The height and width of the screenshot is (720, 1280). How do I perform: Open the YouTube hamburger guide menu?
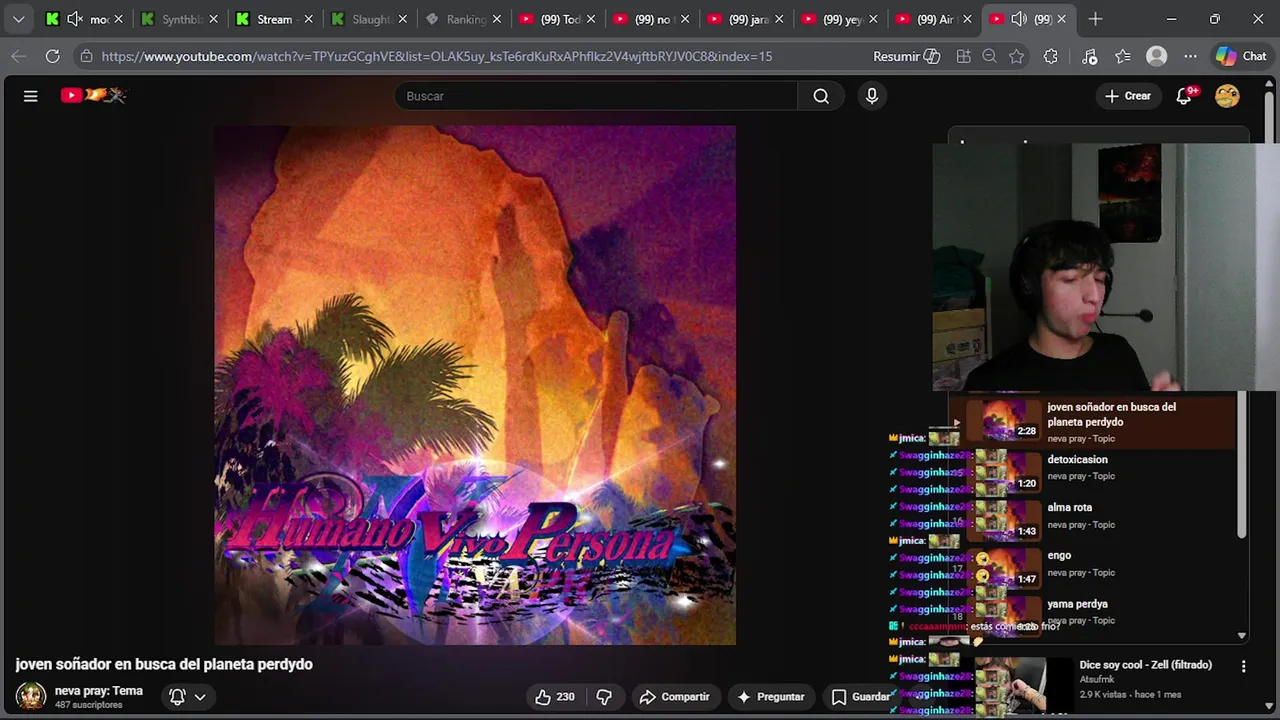[x=31, y=96]
